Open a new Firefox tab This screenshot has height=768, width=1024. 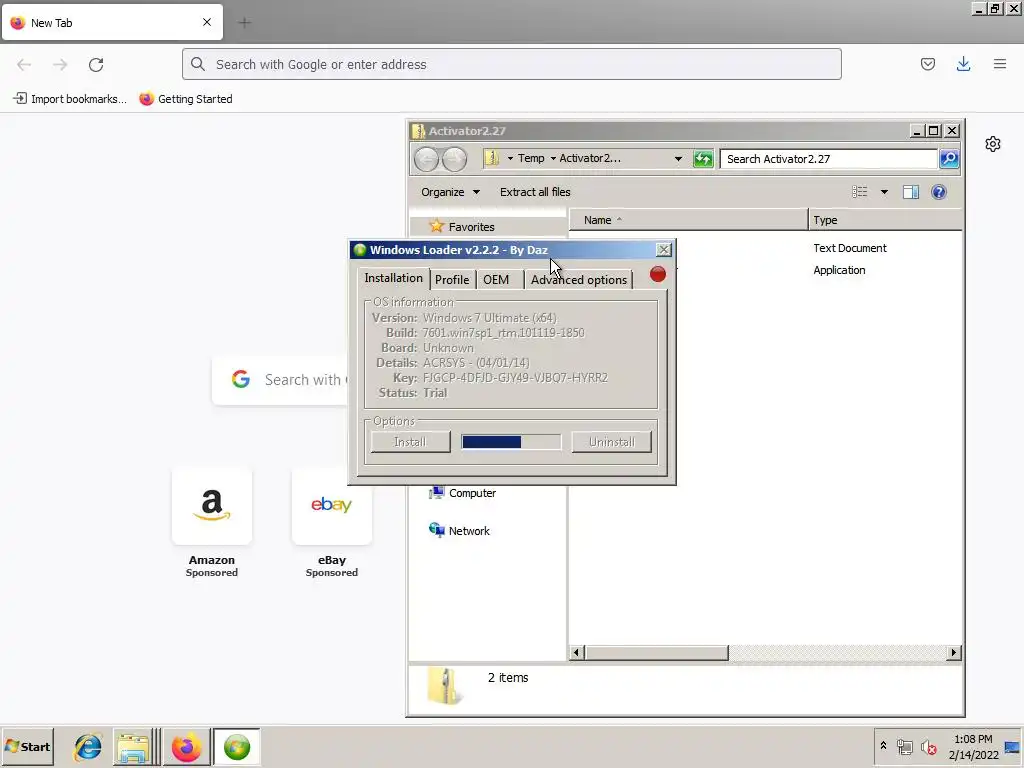pos(244,23)
